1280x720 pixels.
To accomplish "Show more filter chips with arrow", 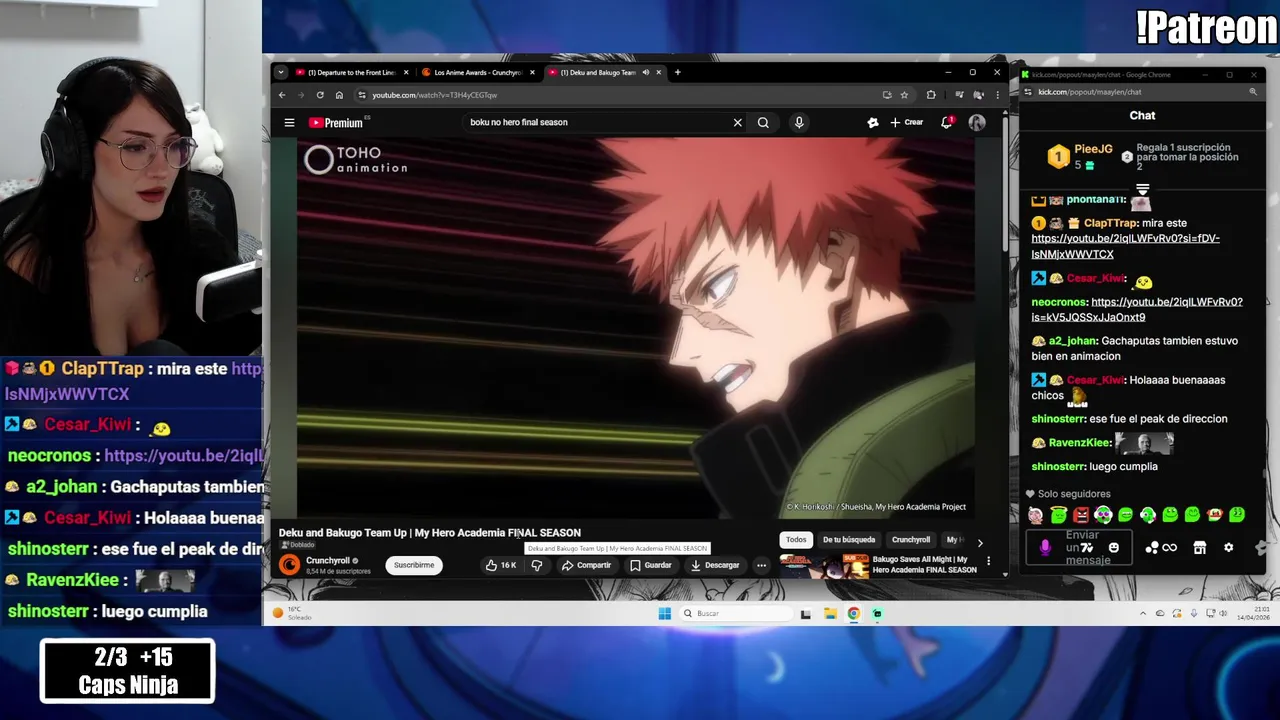I will [x=980, y=543].
